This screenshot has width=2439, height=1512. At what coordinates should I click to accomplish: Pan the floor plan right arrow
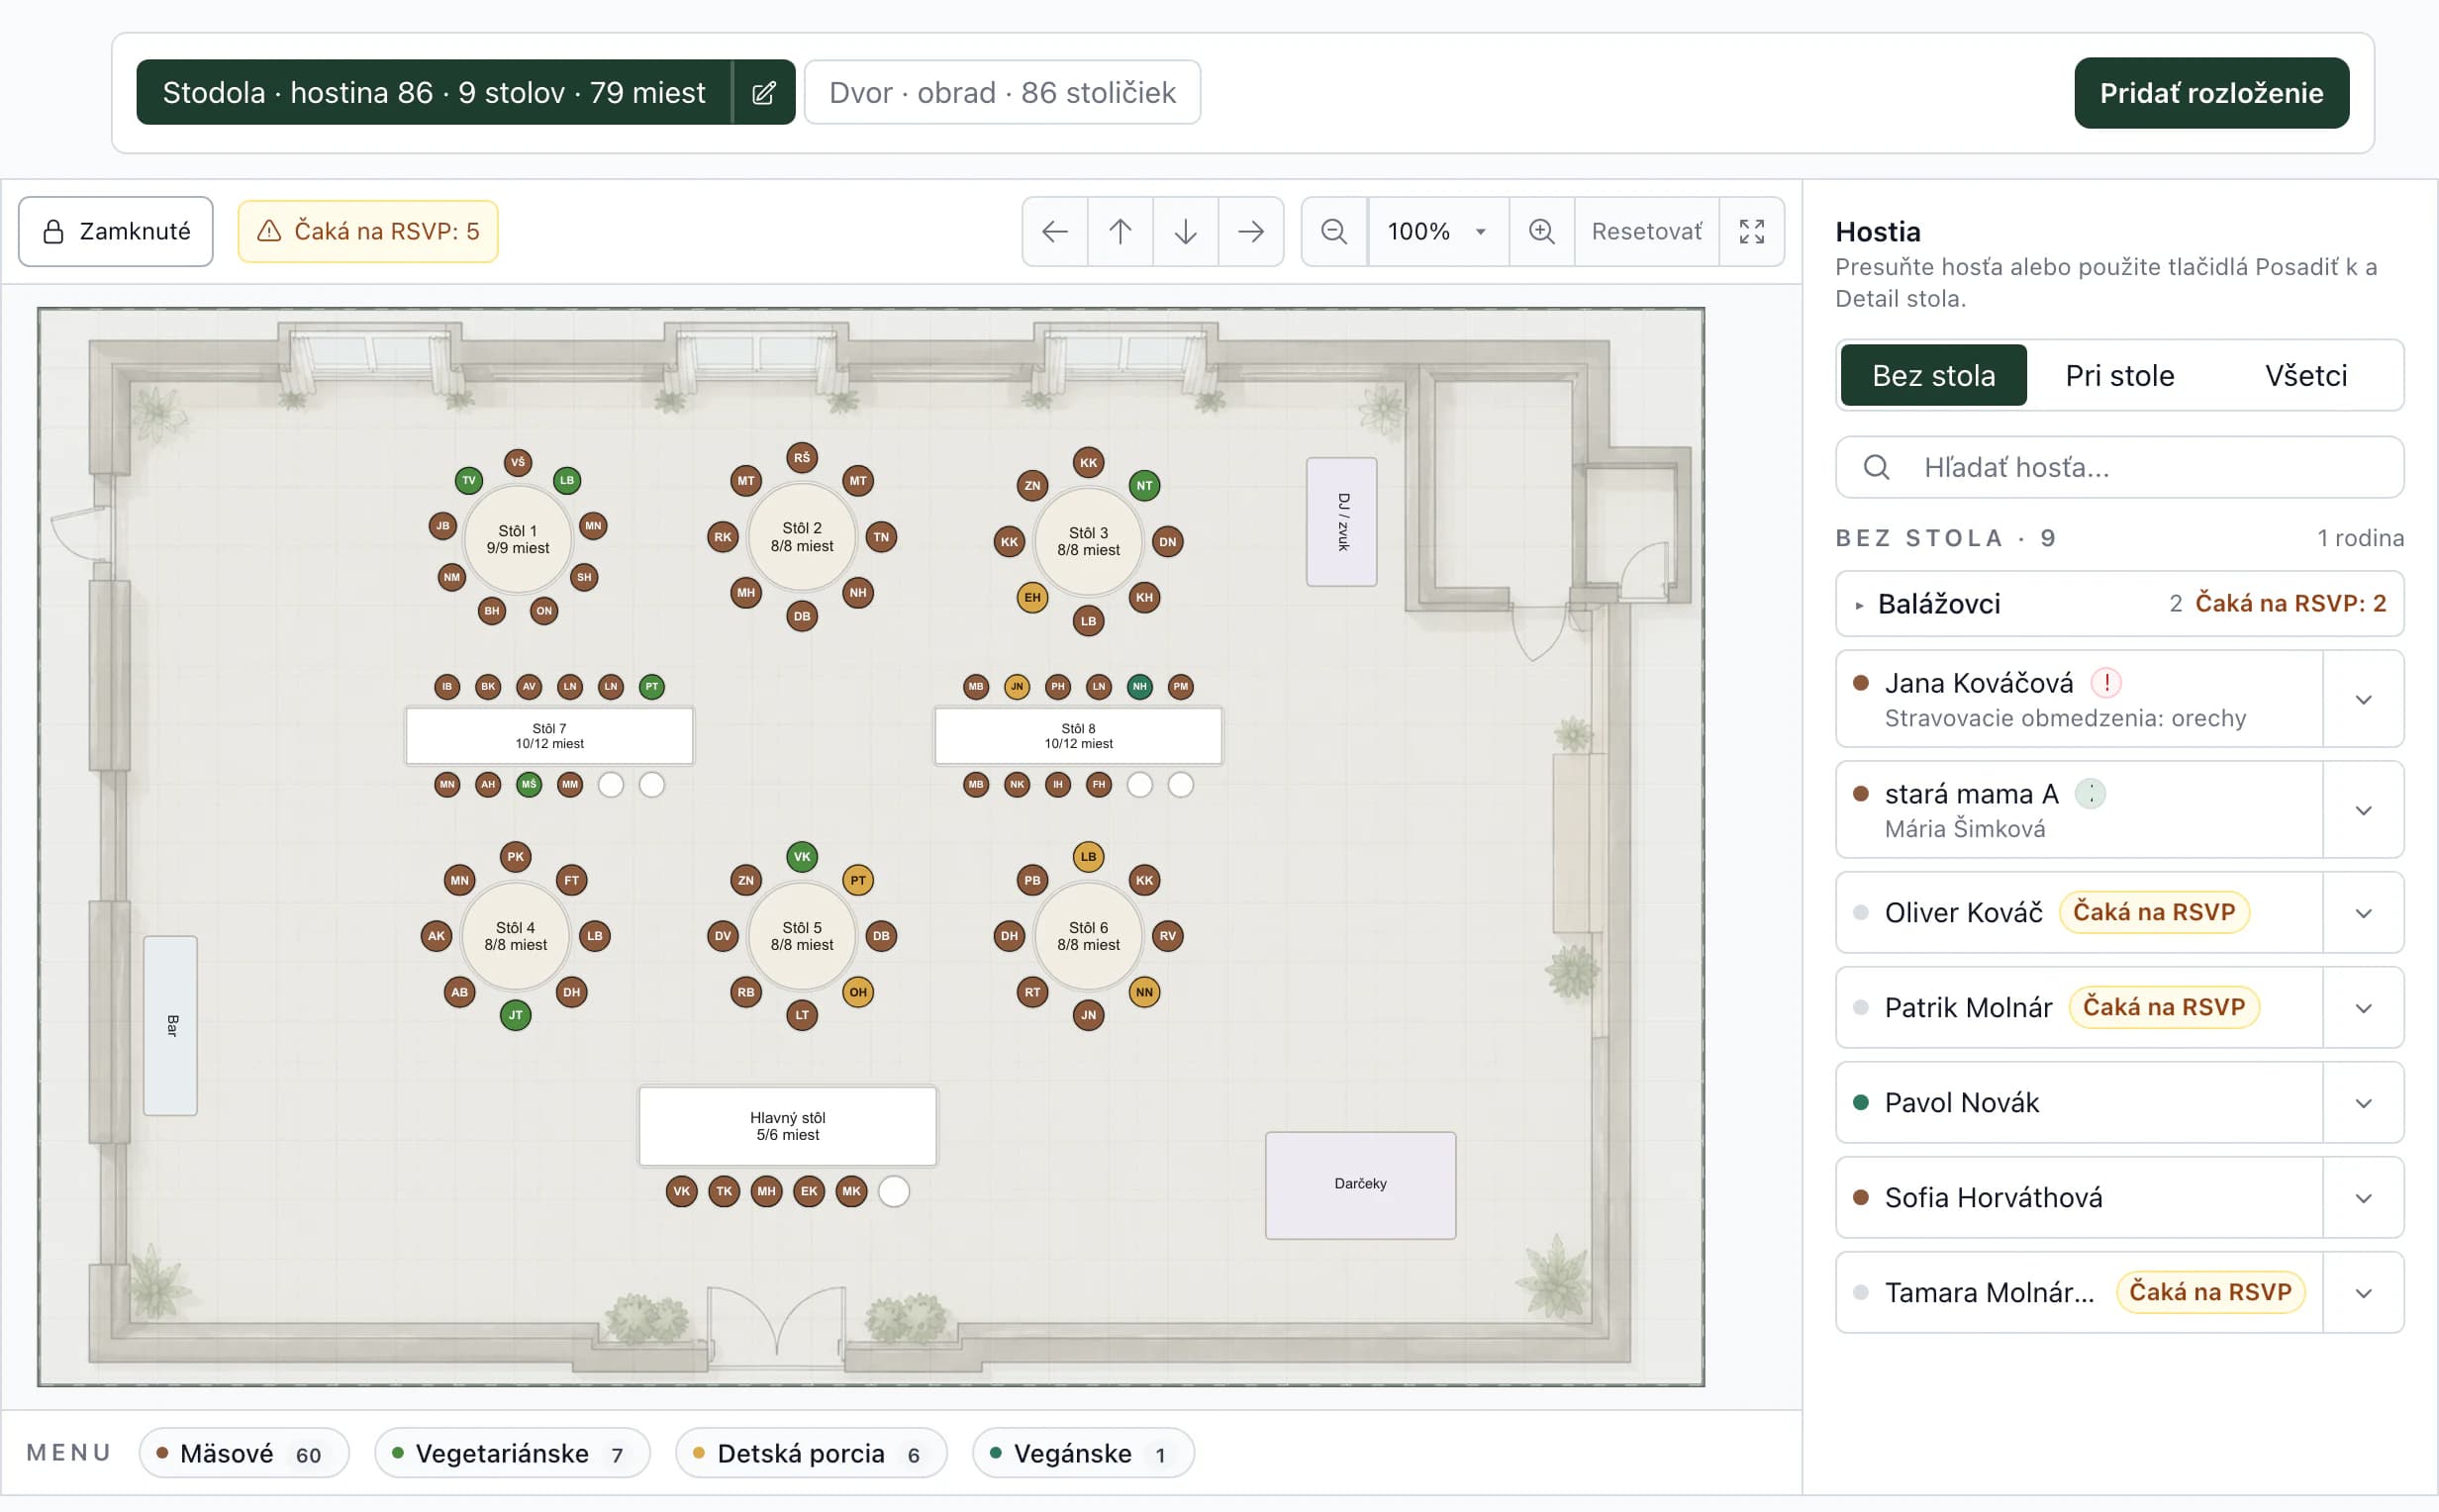1251,231
